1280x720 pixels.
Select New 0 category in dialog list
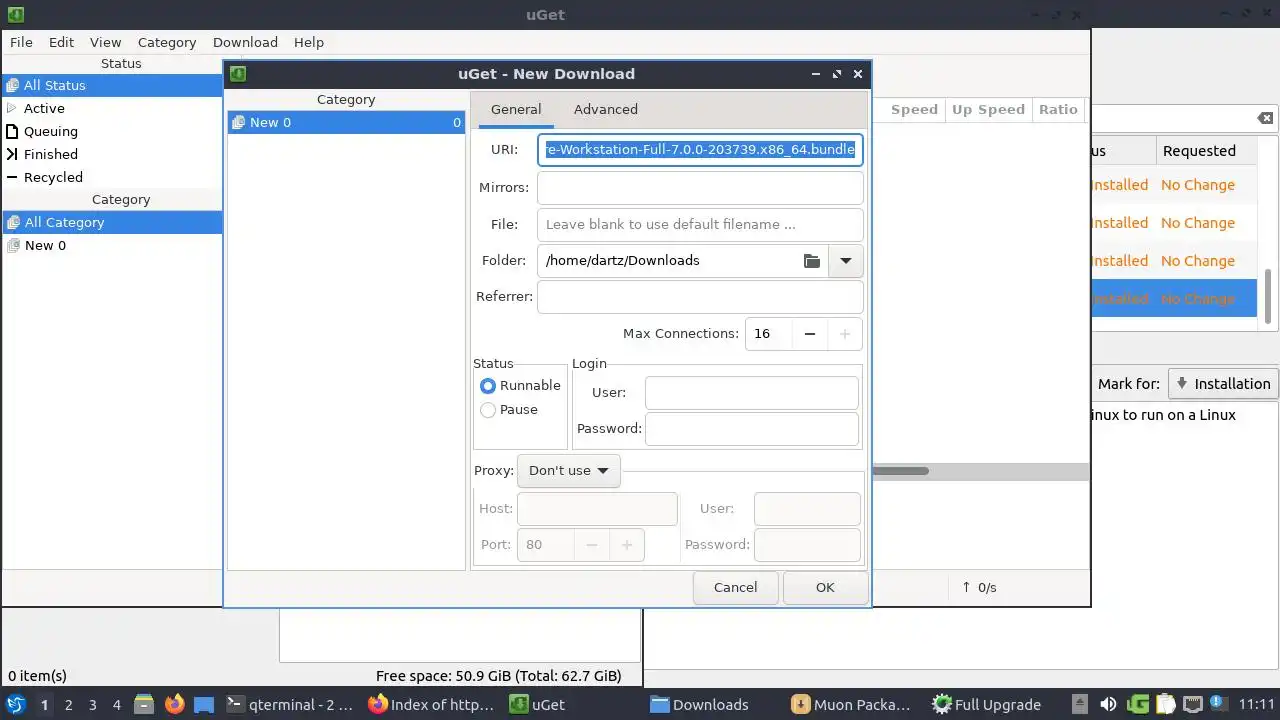tap(346, 122)
